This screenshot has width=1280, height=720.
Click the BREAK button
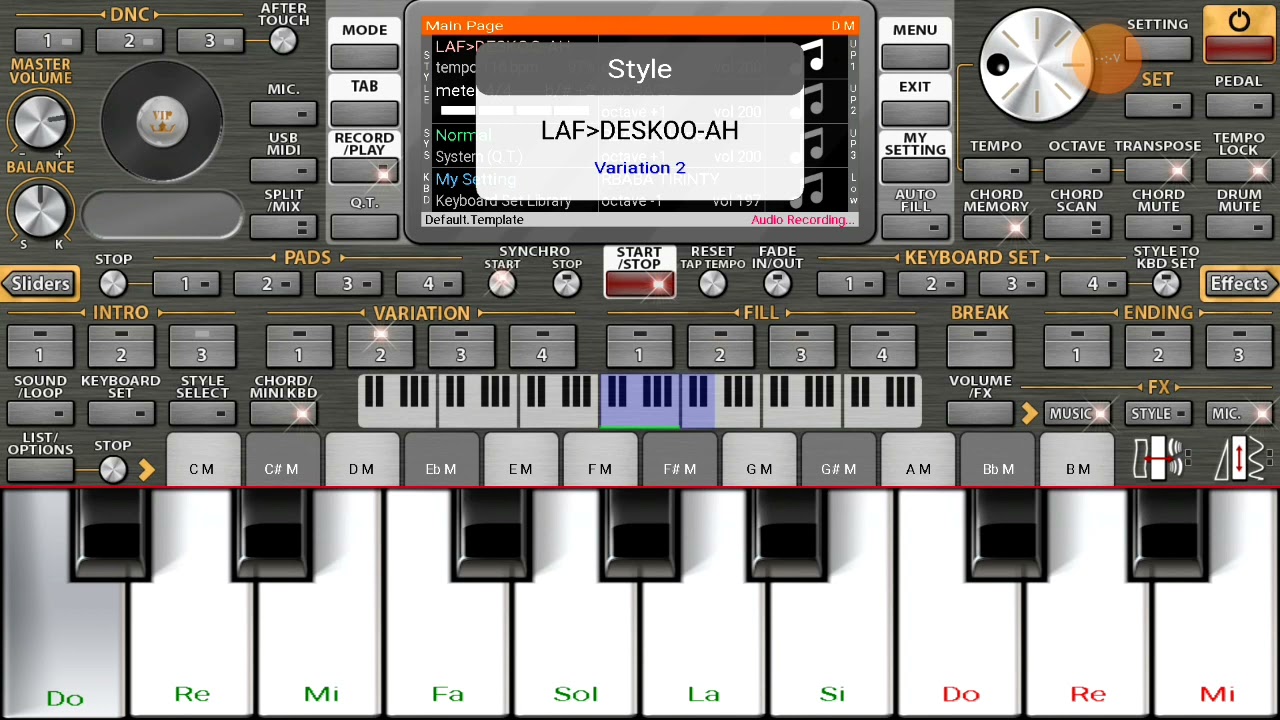(x=980, y=346)
